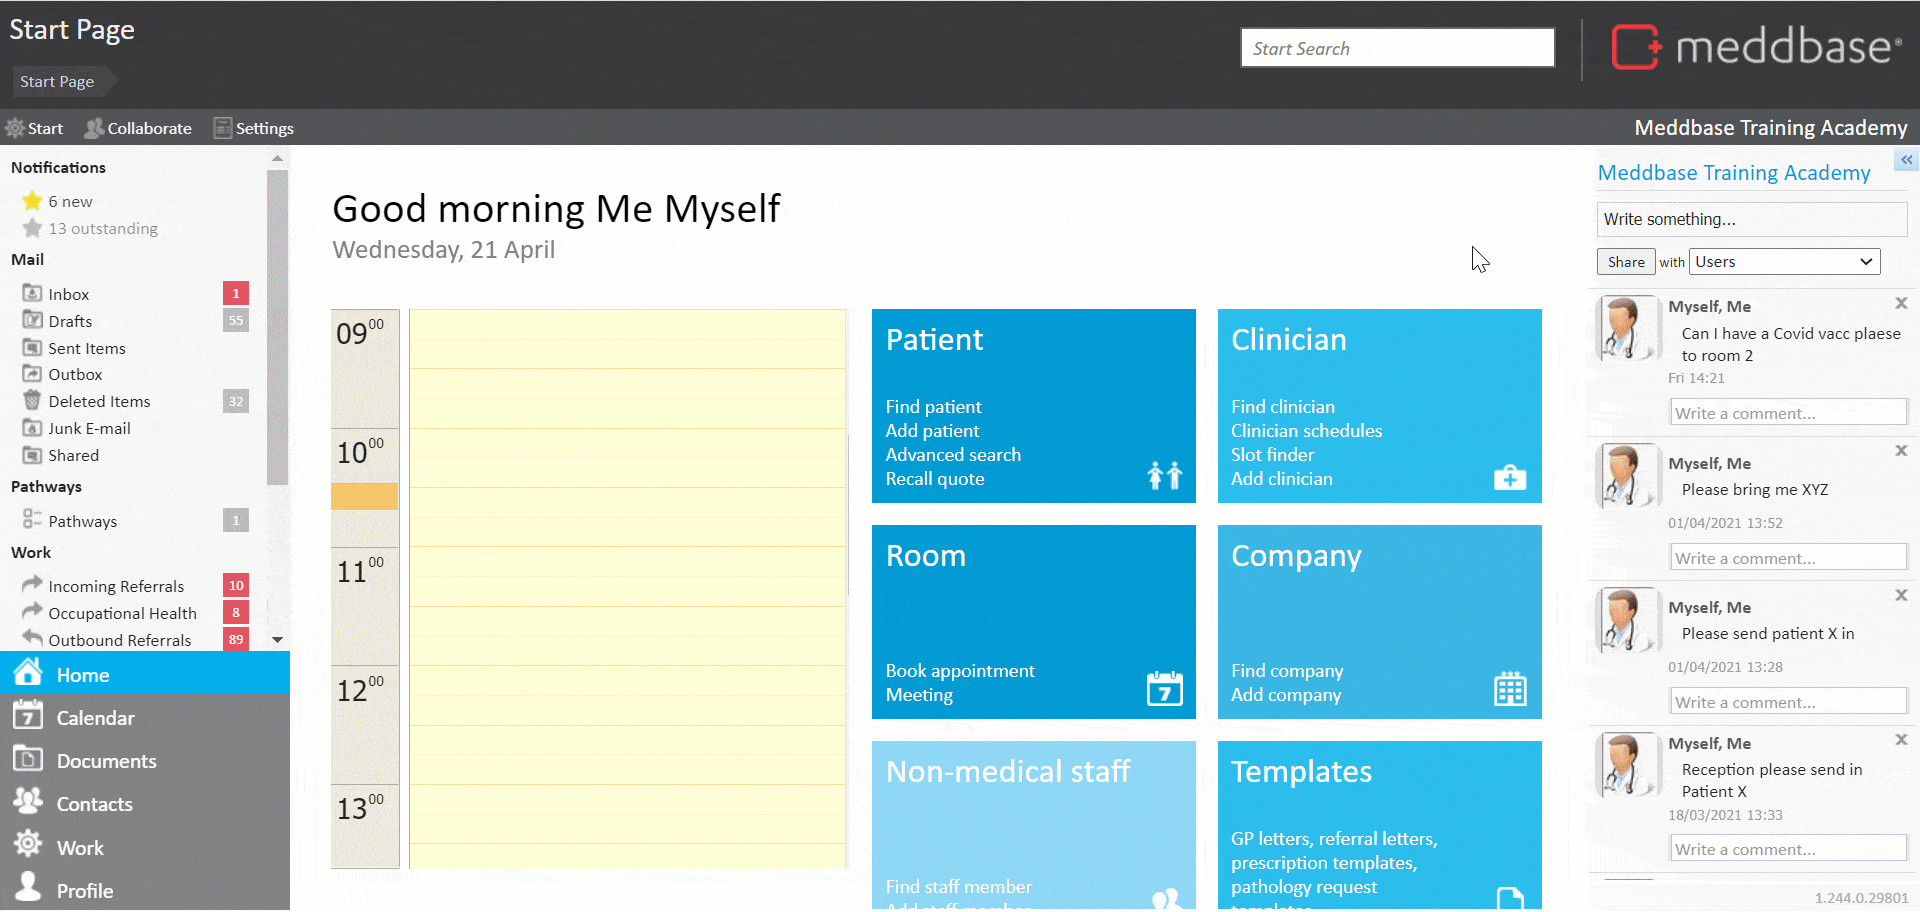Open Junk E-mail folder

[x=89, y=429]
